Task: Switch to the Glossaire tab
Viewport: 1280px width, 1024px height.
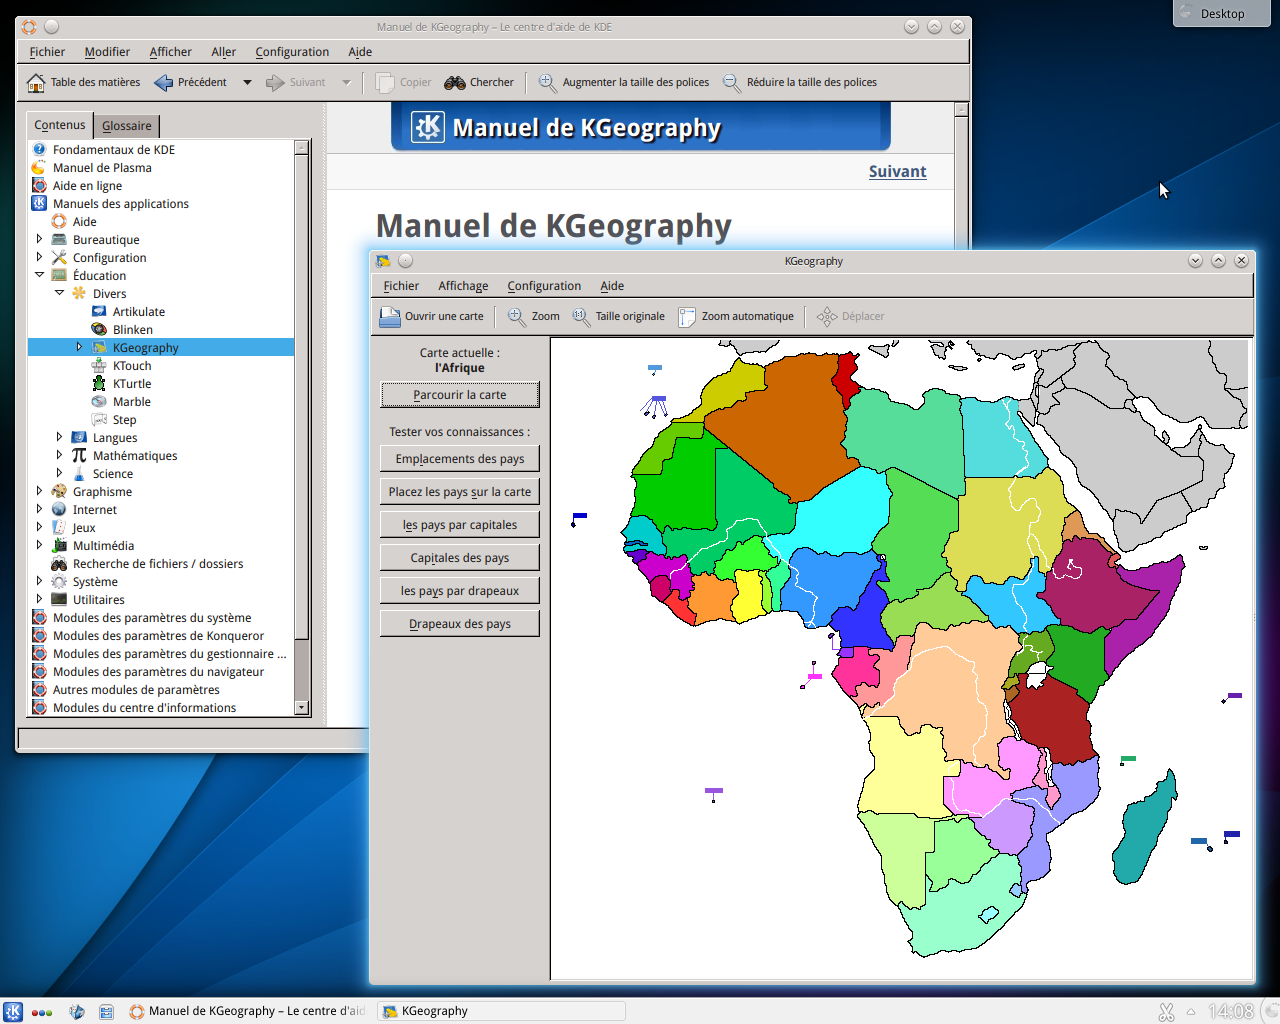Action: [x=127, y=126]
